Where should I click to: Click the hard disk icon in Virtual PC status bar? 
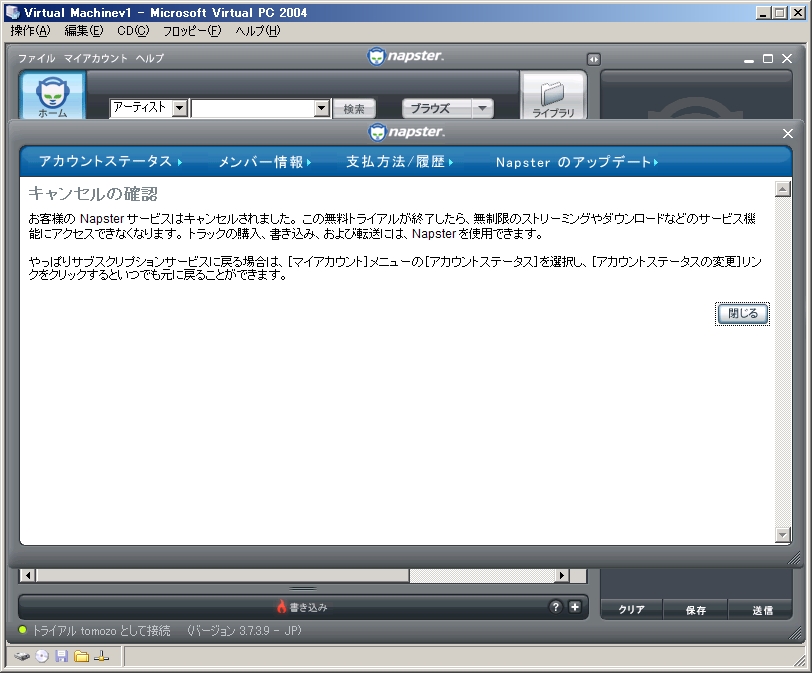(22, 656)
